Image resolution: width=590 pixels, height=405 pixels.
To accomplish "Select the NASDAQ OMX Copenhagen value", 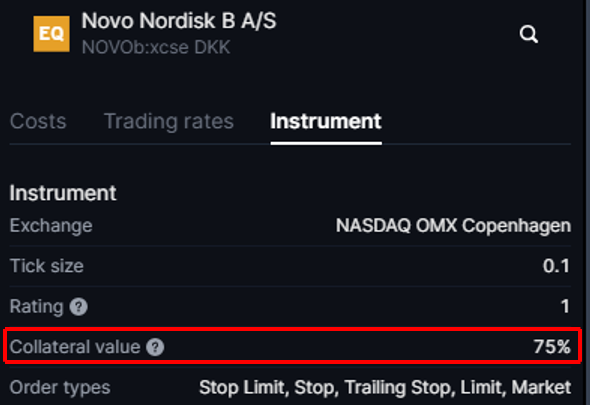I will 453,226.
